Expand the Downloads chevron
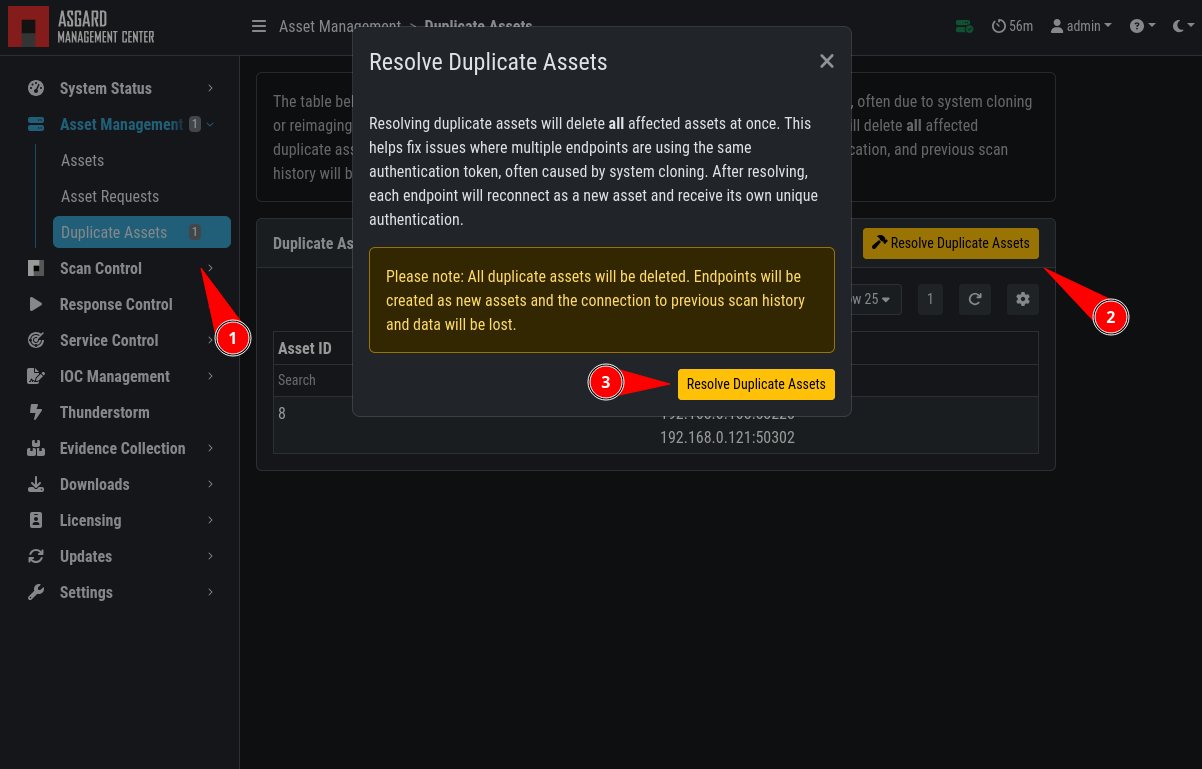1202x769 pixels. (x=211, y=484)
